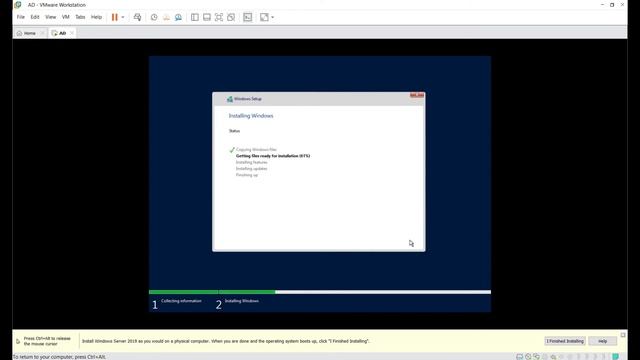Click the Windows Setup title icon

click(x=230, y=99)
